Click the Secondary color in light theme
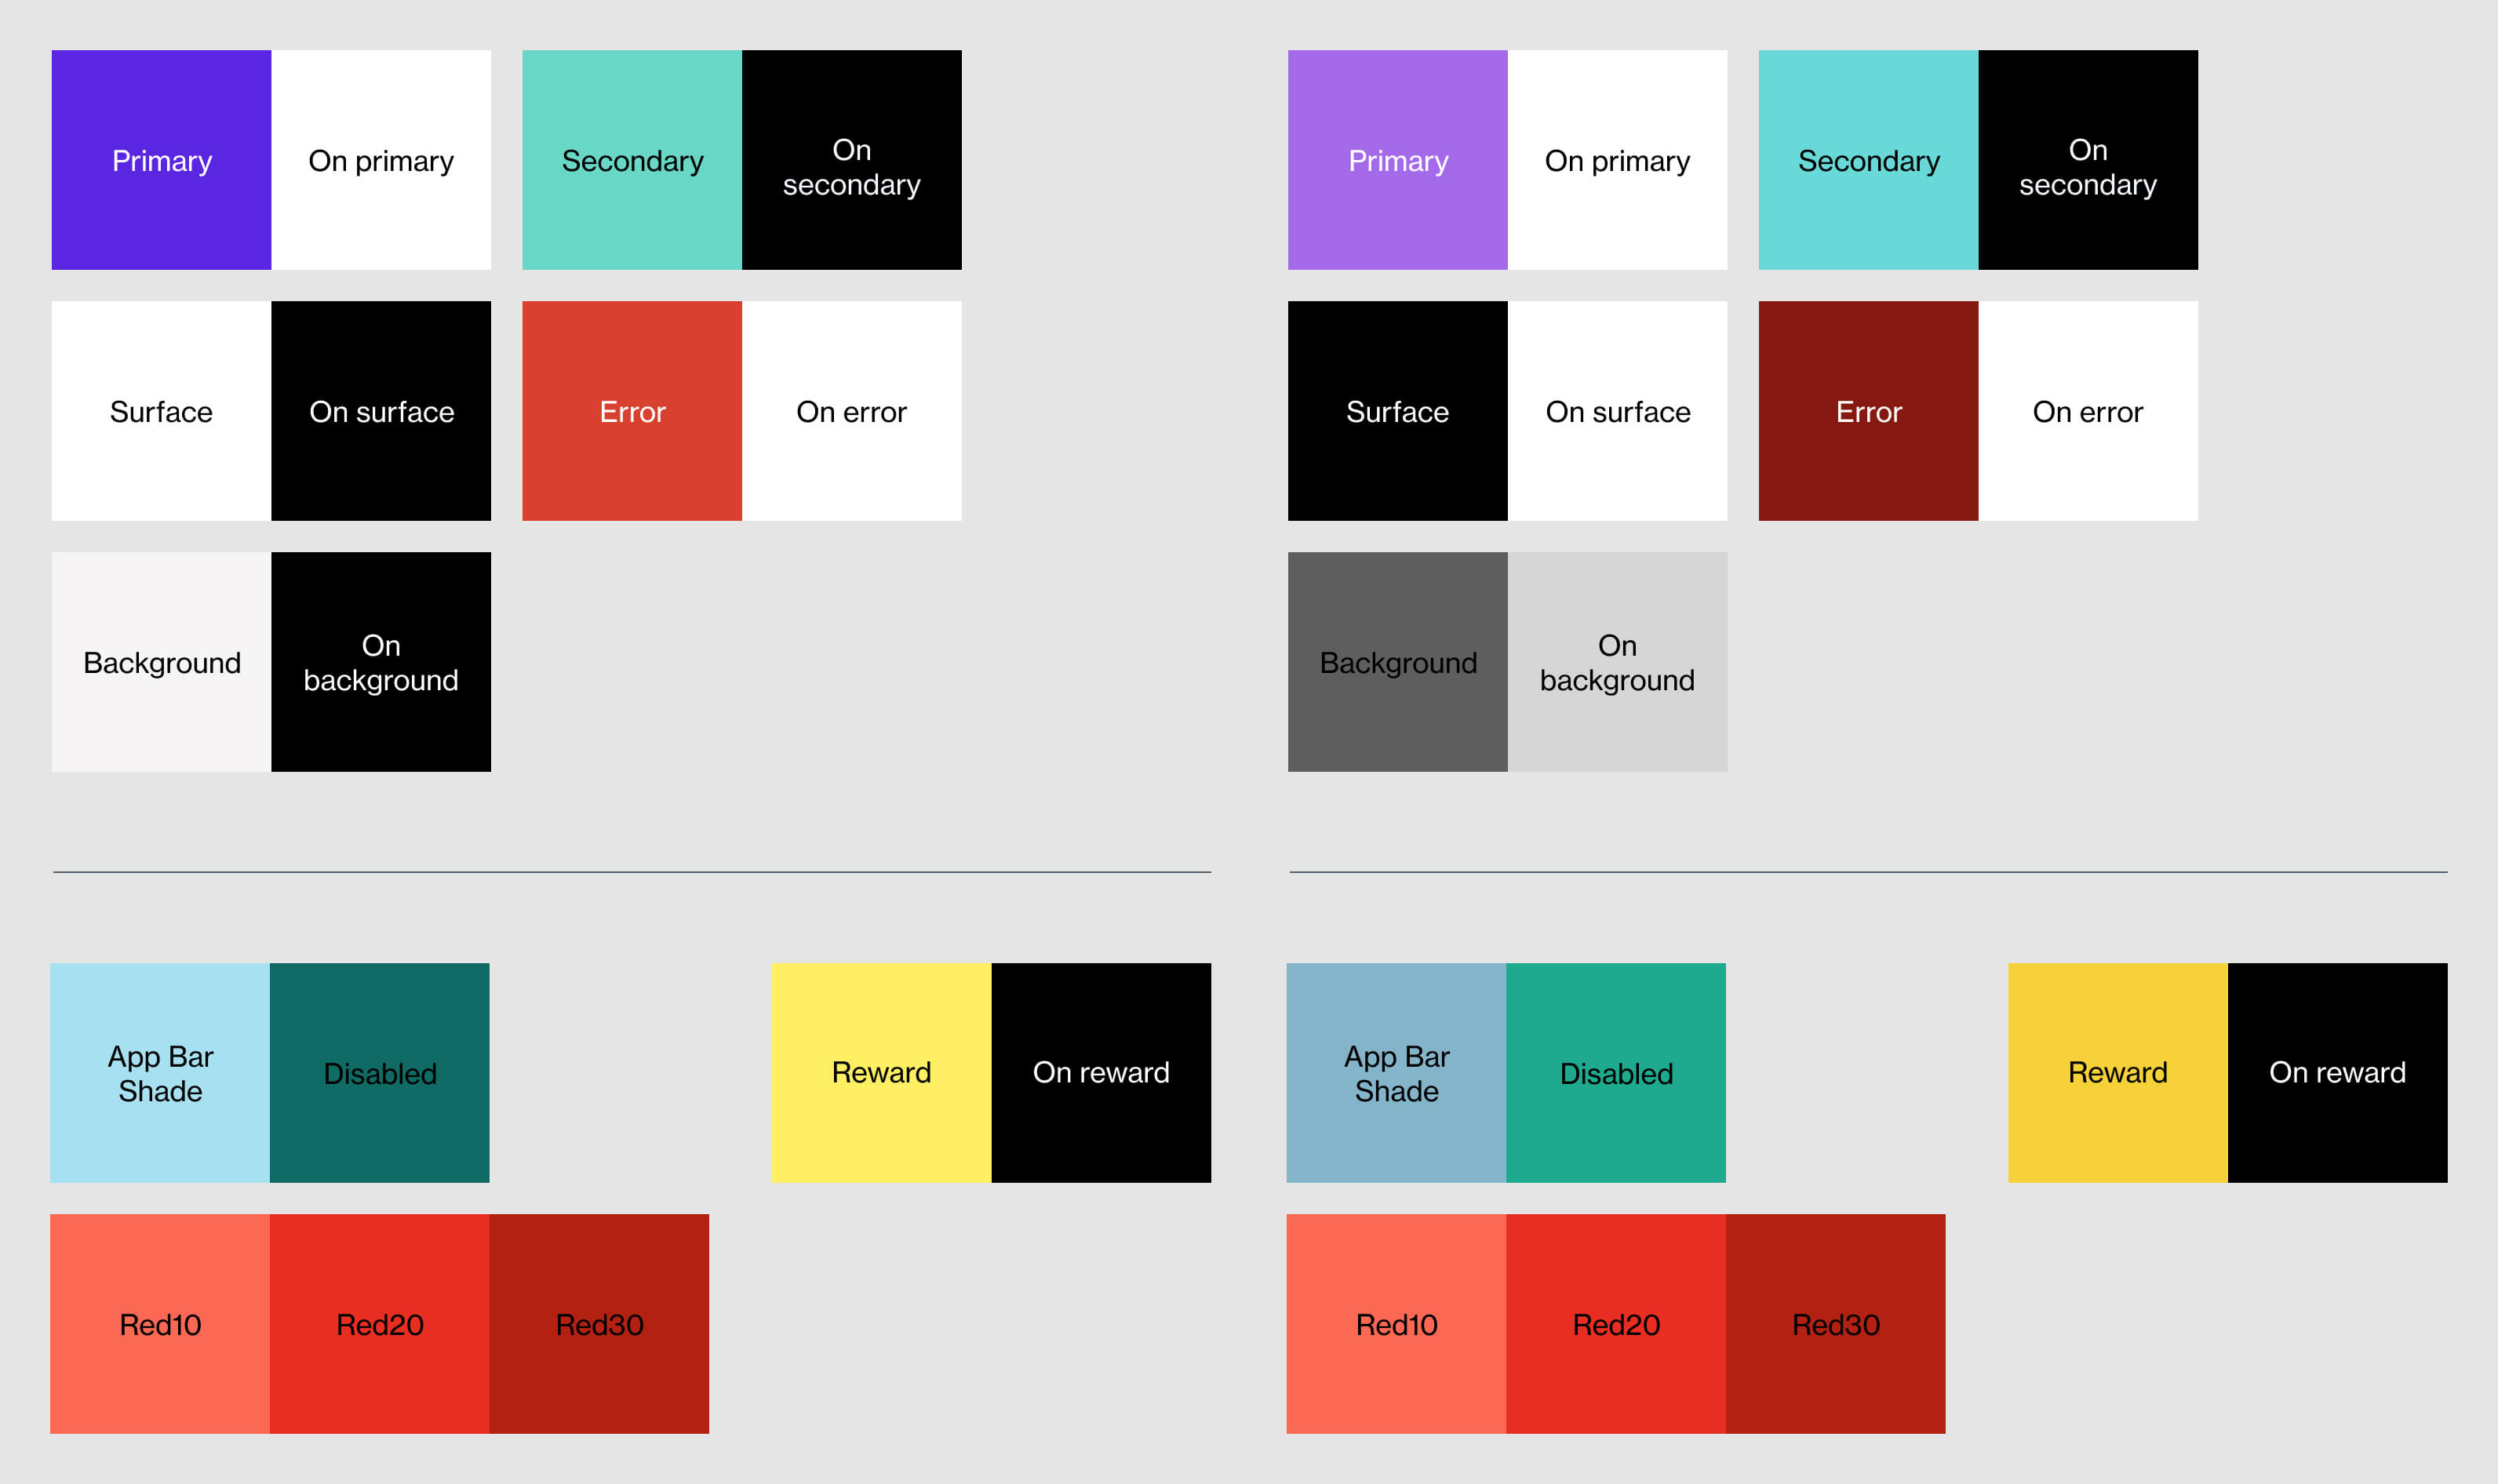Image resolution: width=2498 pixels, height=1484 pixels. 631,159
